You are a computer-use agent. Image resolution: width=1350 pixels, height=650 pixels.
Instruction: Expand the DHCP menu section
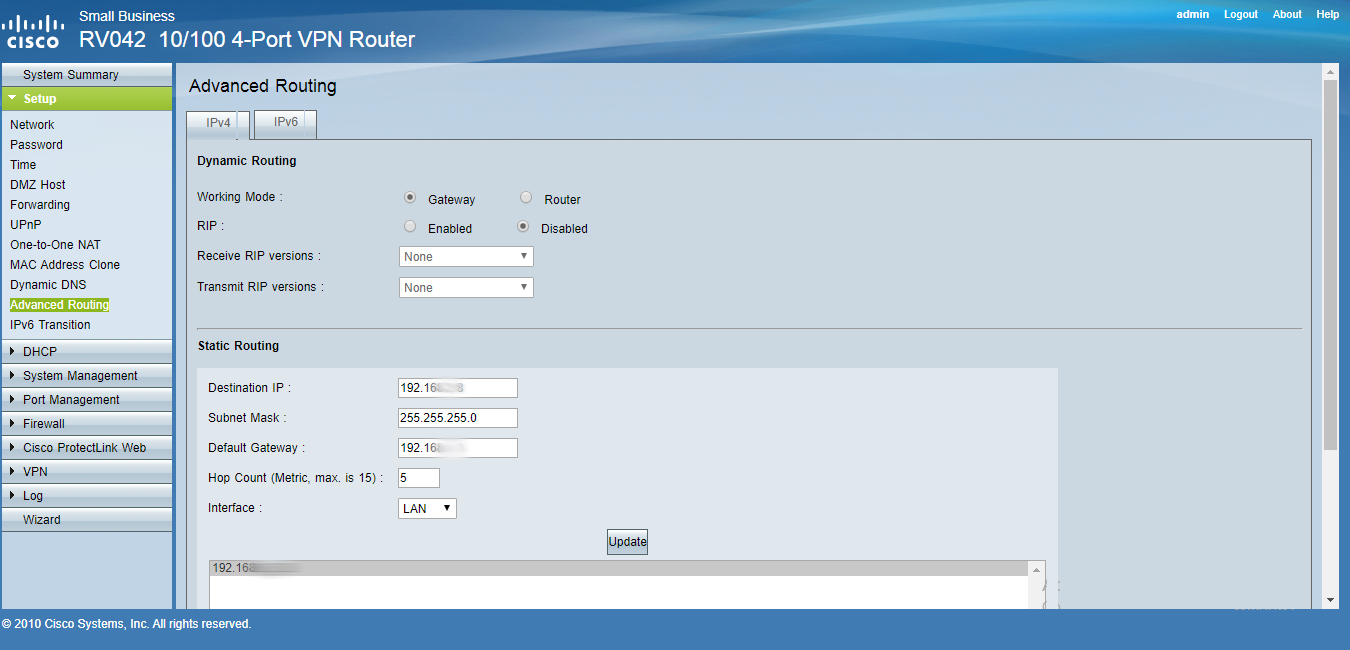tap(40, 352)
